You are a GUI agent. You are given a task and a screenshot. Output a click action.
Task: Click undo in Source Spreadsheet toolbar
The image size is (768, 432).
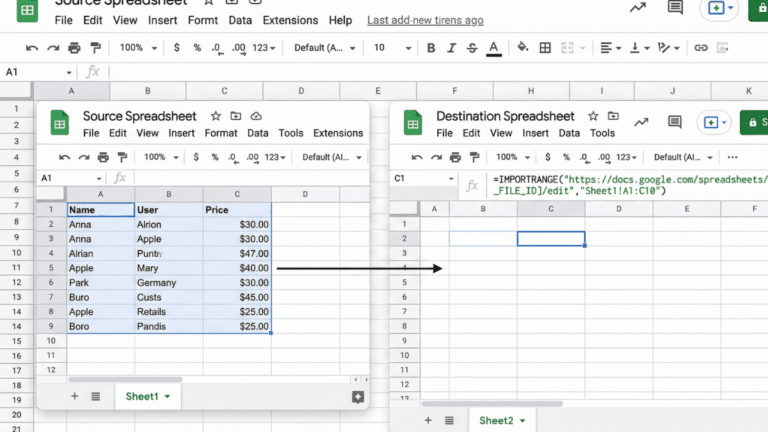[x=64, y=157]
